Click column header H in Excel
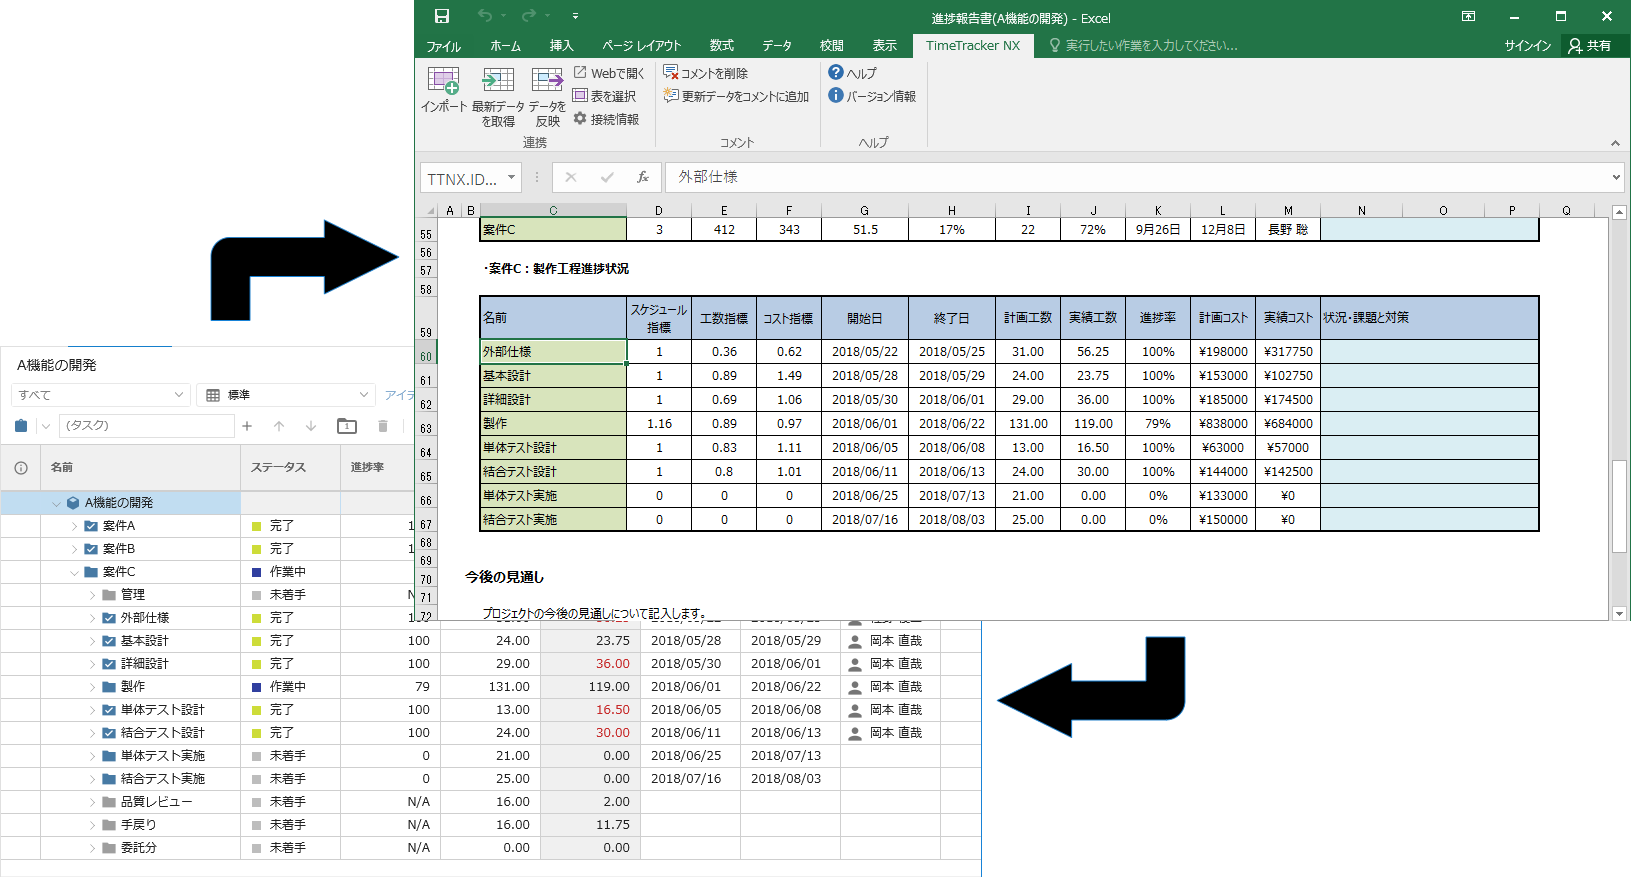 952,210
